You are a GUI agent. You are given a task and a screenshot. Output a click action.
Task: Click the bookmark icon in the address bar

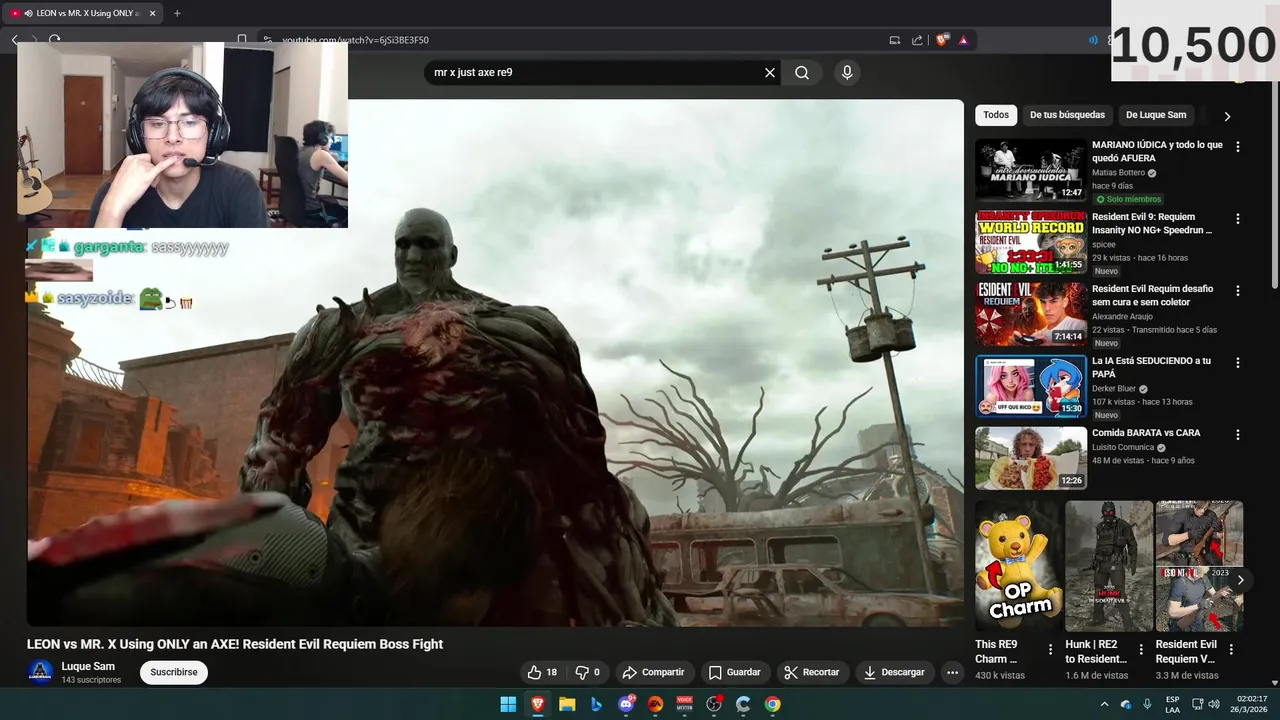[242, 40]
